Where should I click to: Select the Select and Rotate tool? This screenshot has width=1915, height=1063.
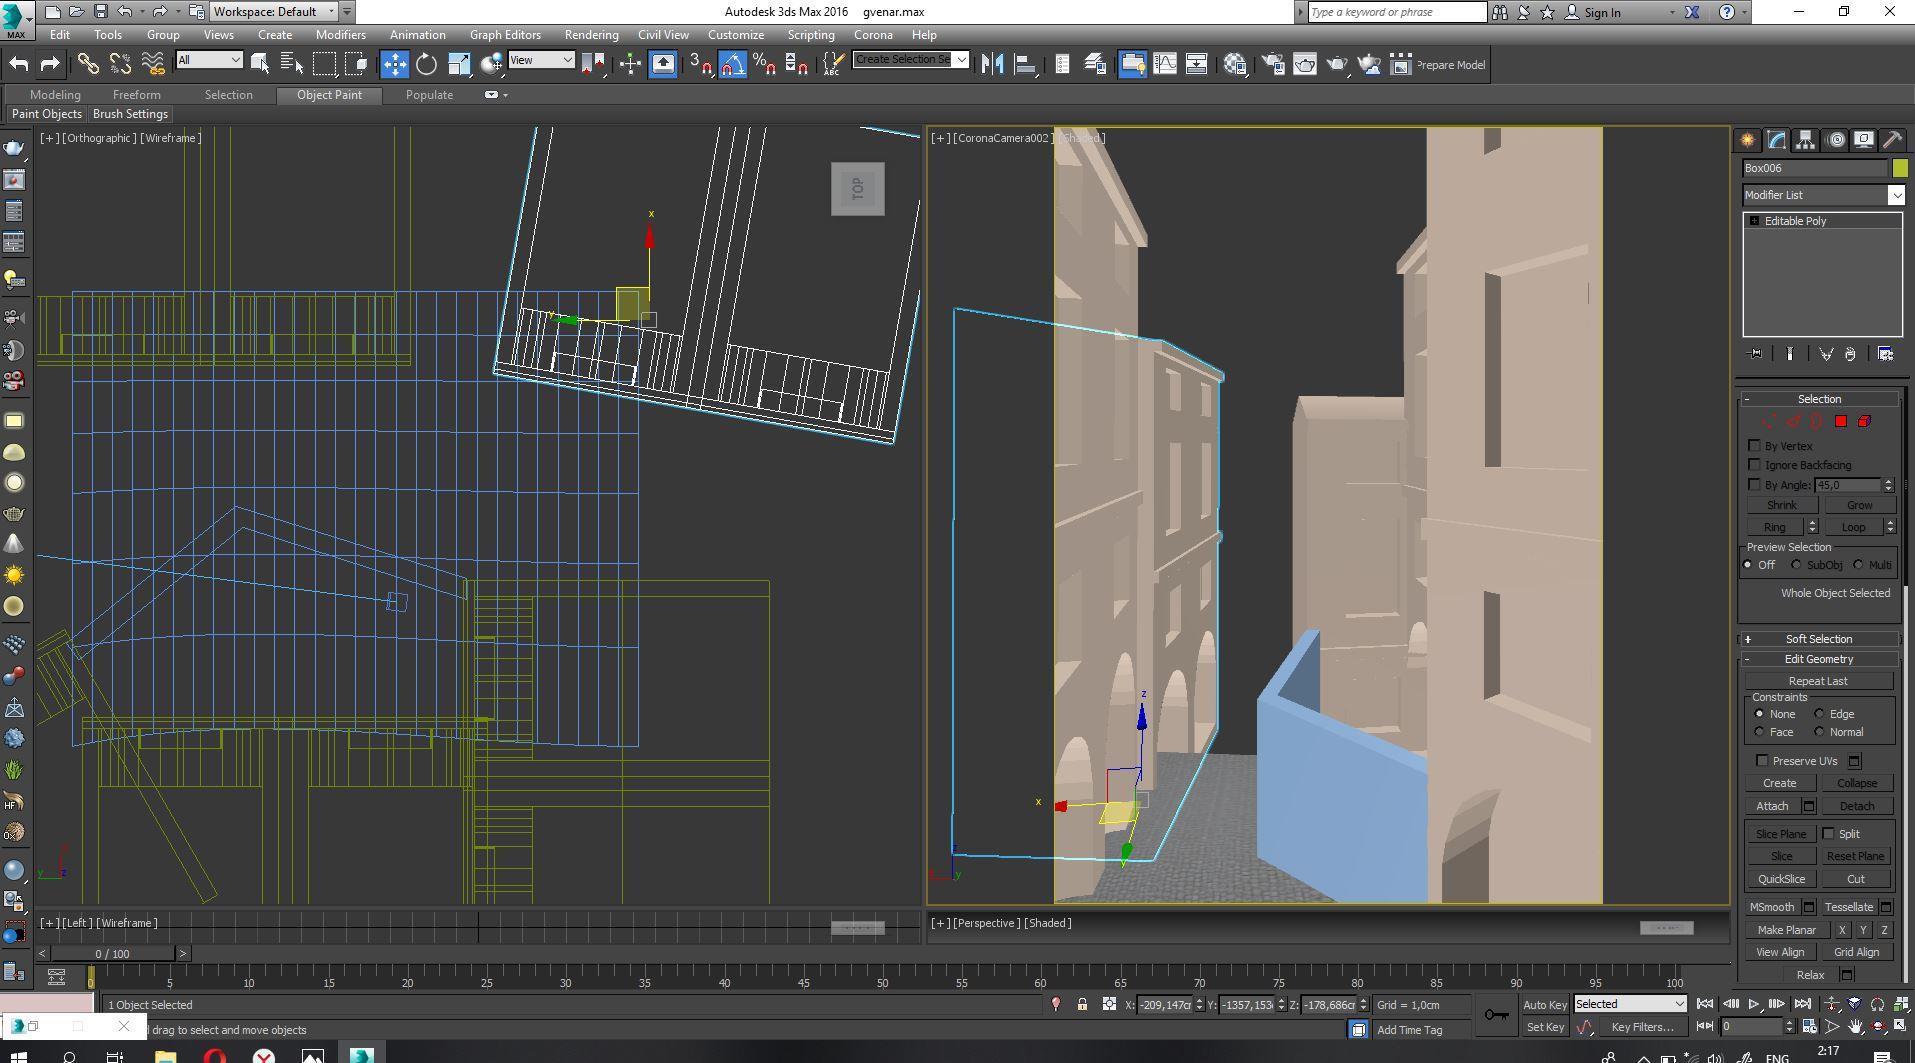click(x=426, y=65)
